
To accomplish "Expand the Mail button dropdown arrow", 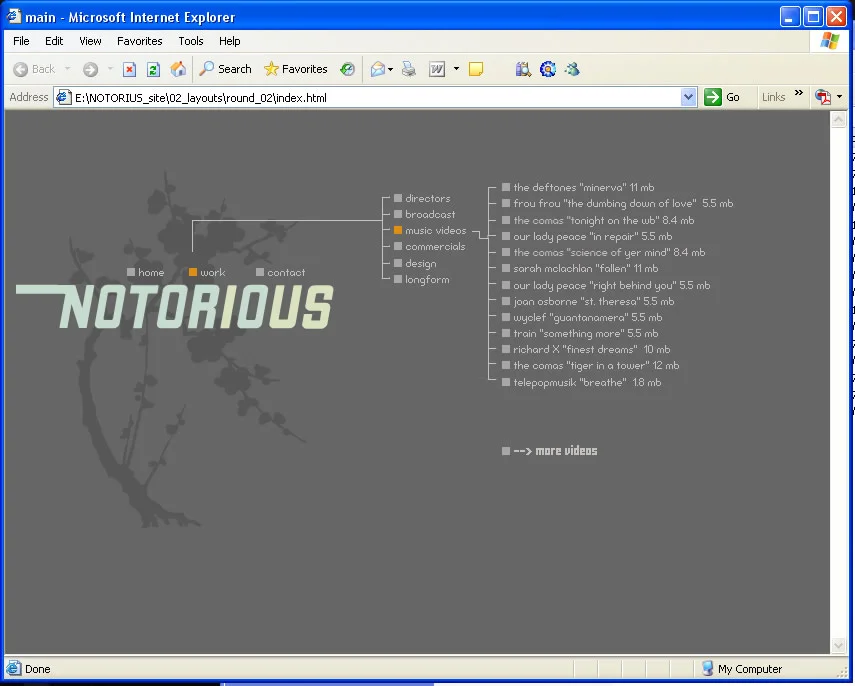I will pos(390,69).
